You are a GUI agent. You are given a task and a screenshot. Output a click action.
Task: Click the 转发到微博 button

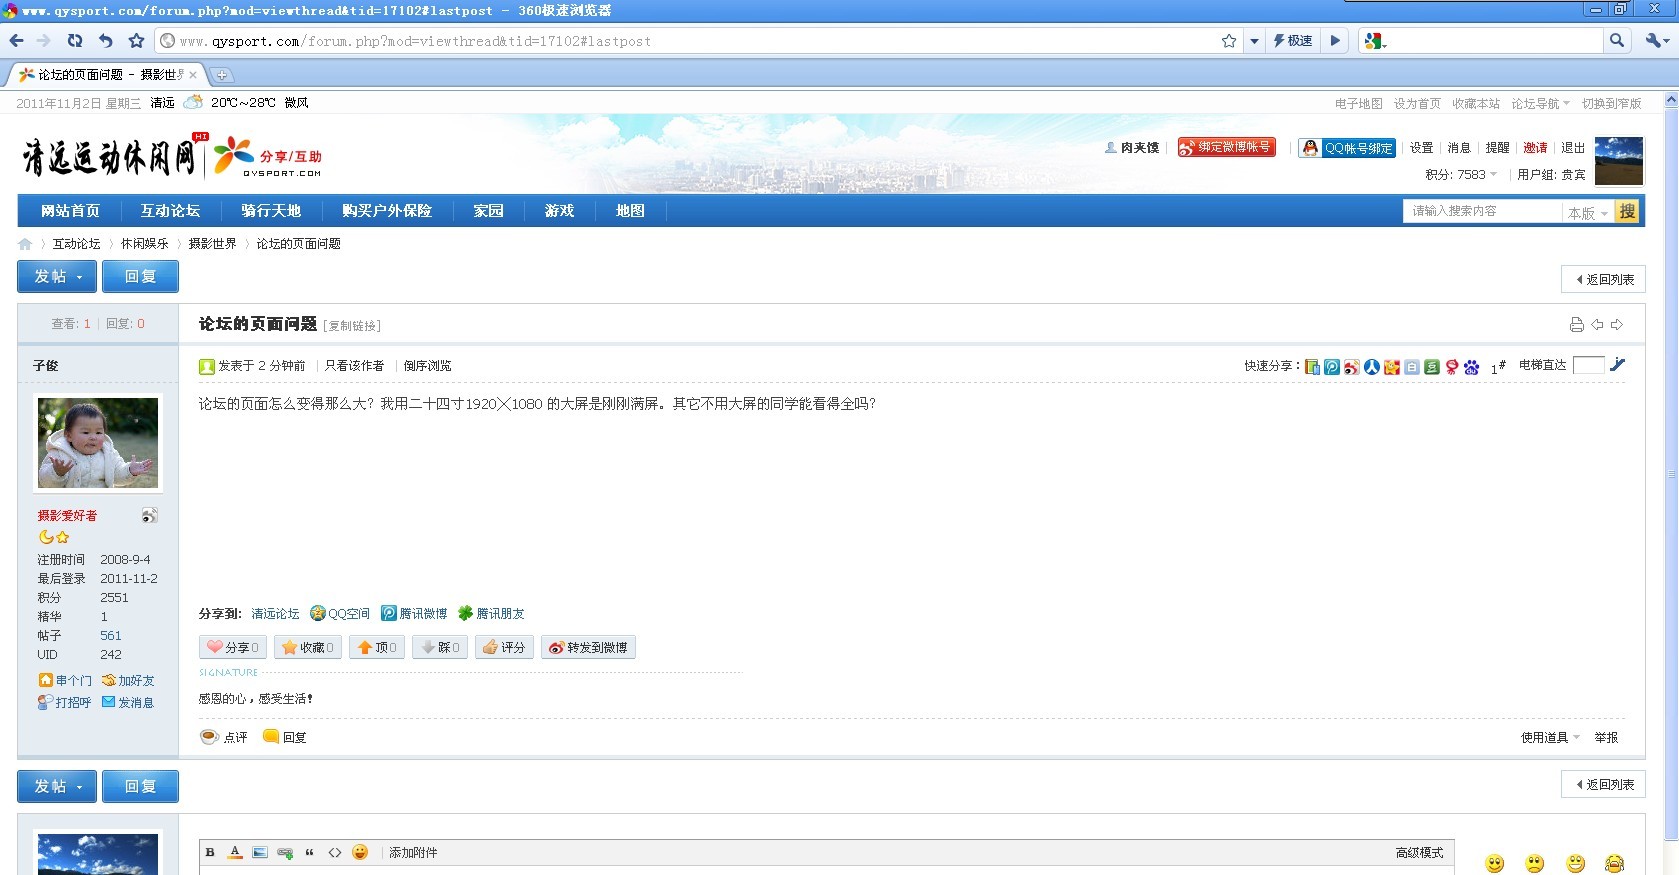(x=588, y=648)
